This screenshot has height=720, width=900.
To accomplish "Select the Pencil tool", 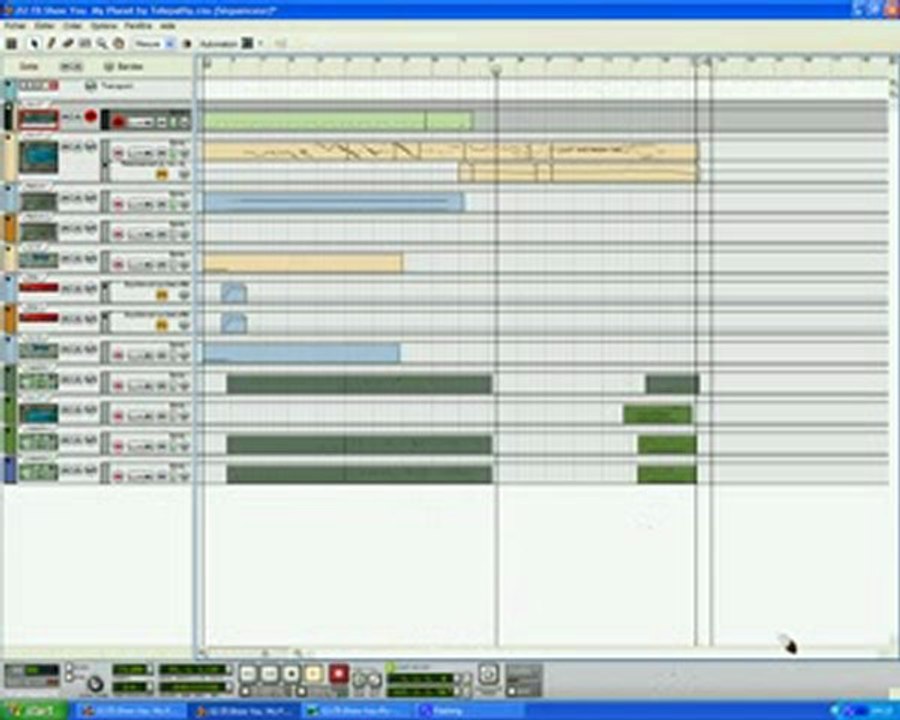I will (52, 44).
